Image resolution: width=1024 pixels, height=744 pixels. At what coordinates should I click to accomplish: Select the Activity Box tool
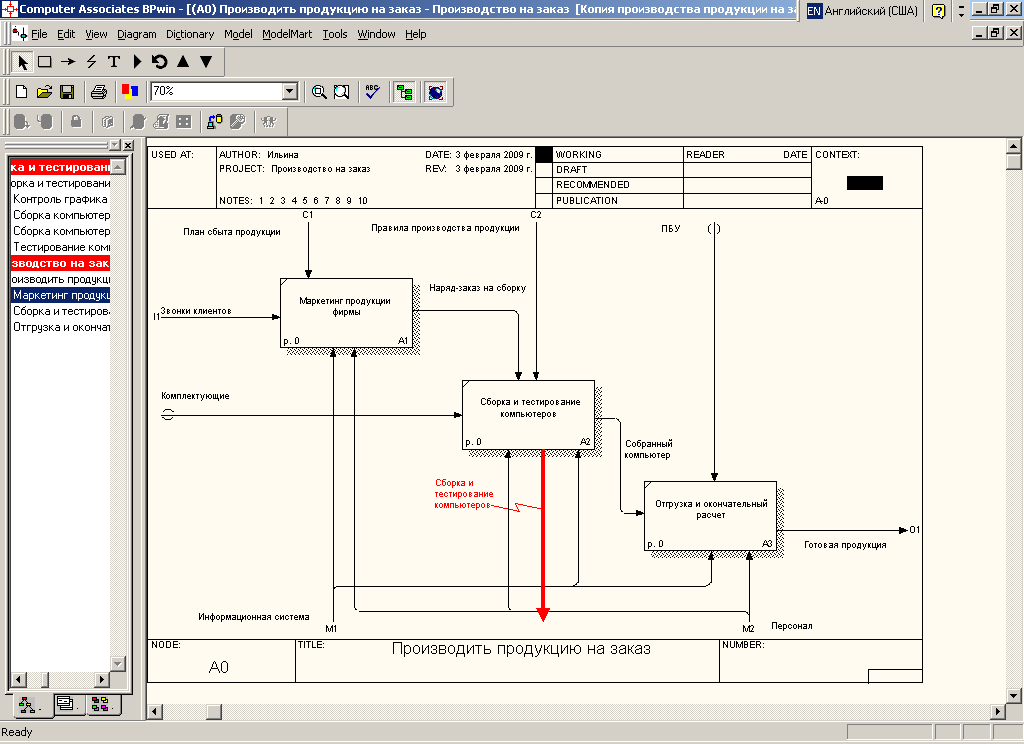click(44, 62)
